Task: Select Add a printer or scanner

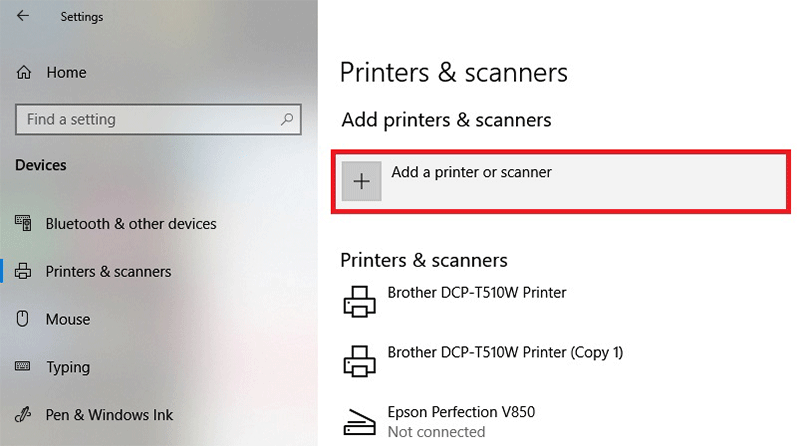Action: (561, 181)
